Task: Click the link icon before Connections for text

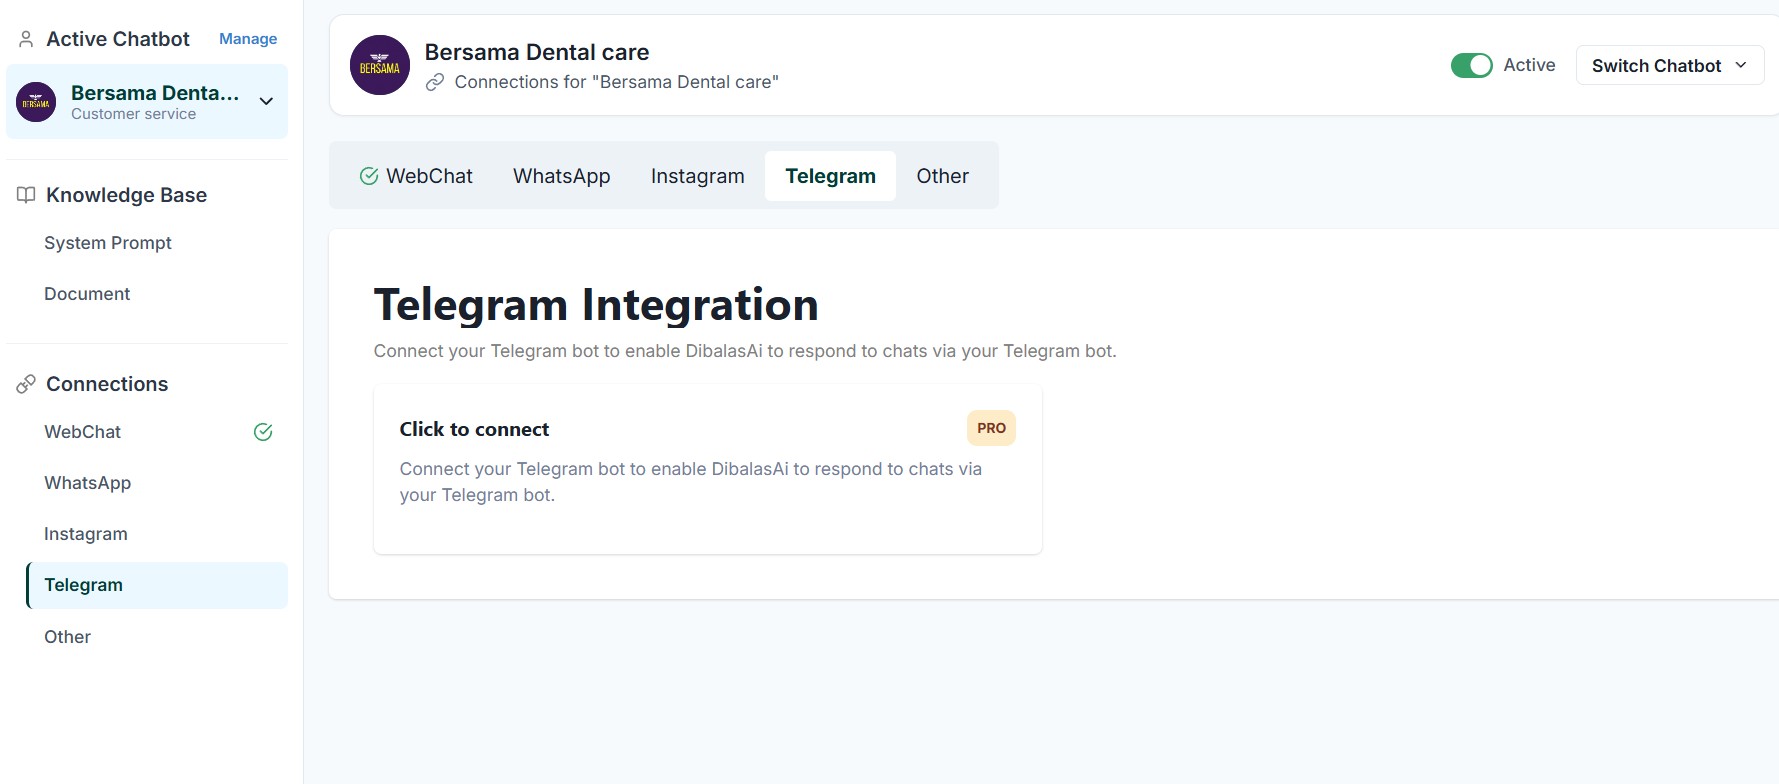Action: pos(435,82)
